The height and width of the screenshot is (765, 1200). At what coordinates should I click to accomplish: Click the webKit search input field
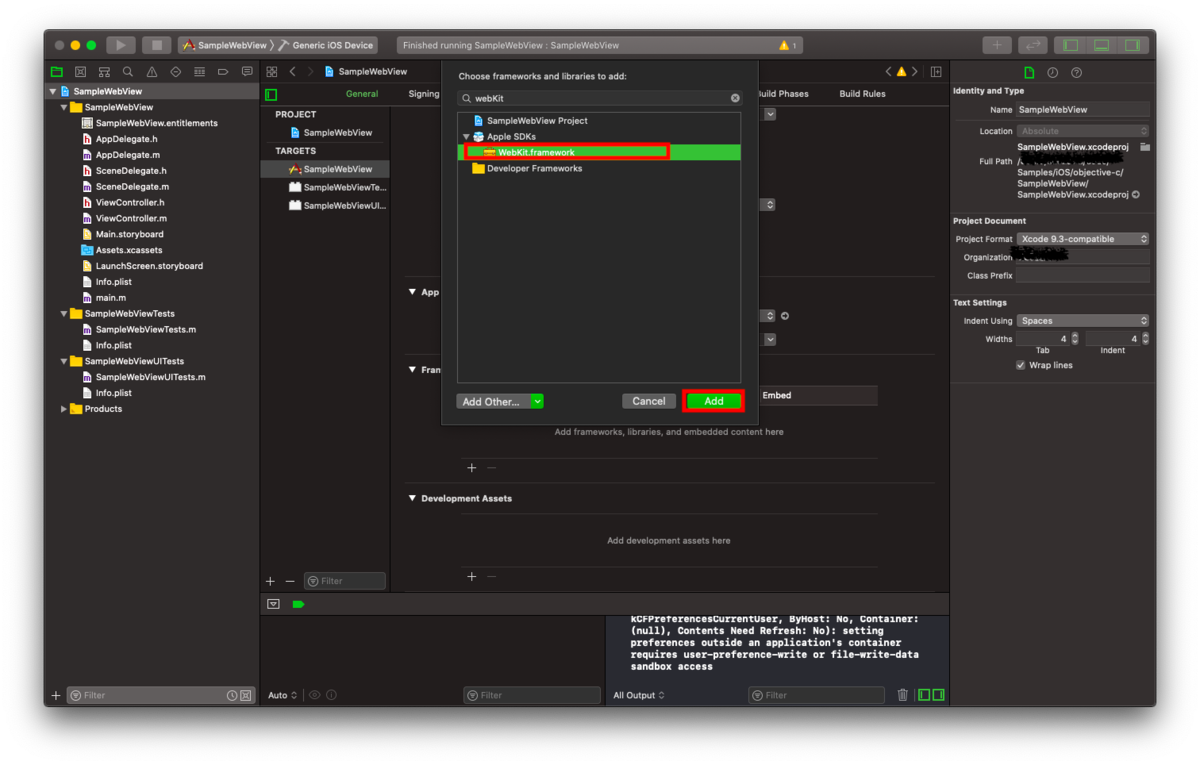tap(600, 98)
